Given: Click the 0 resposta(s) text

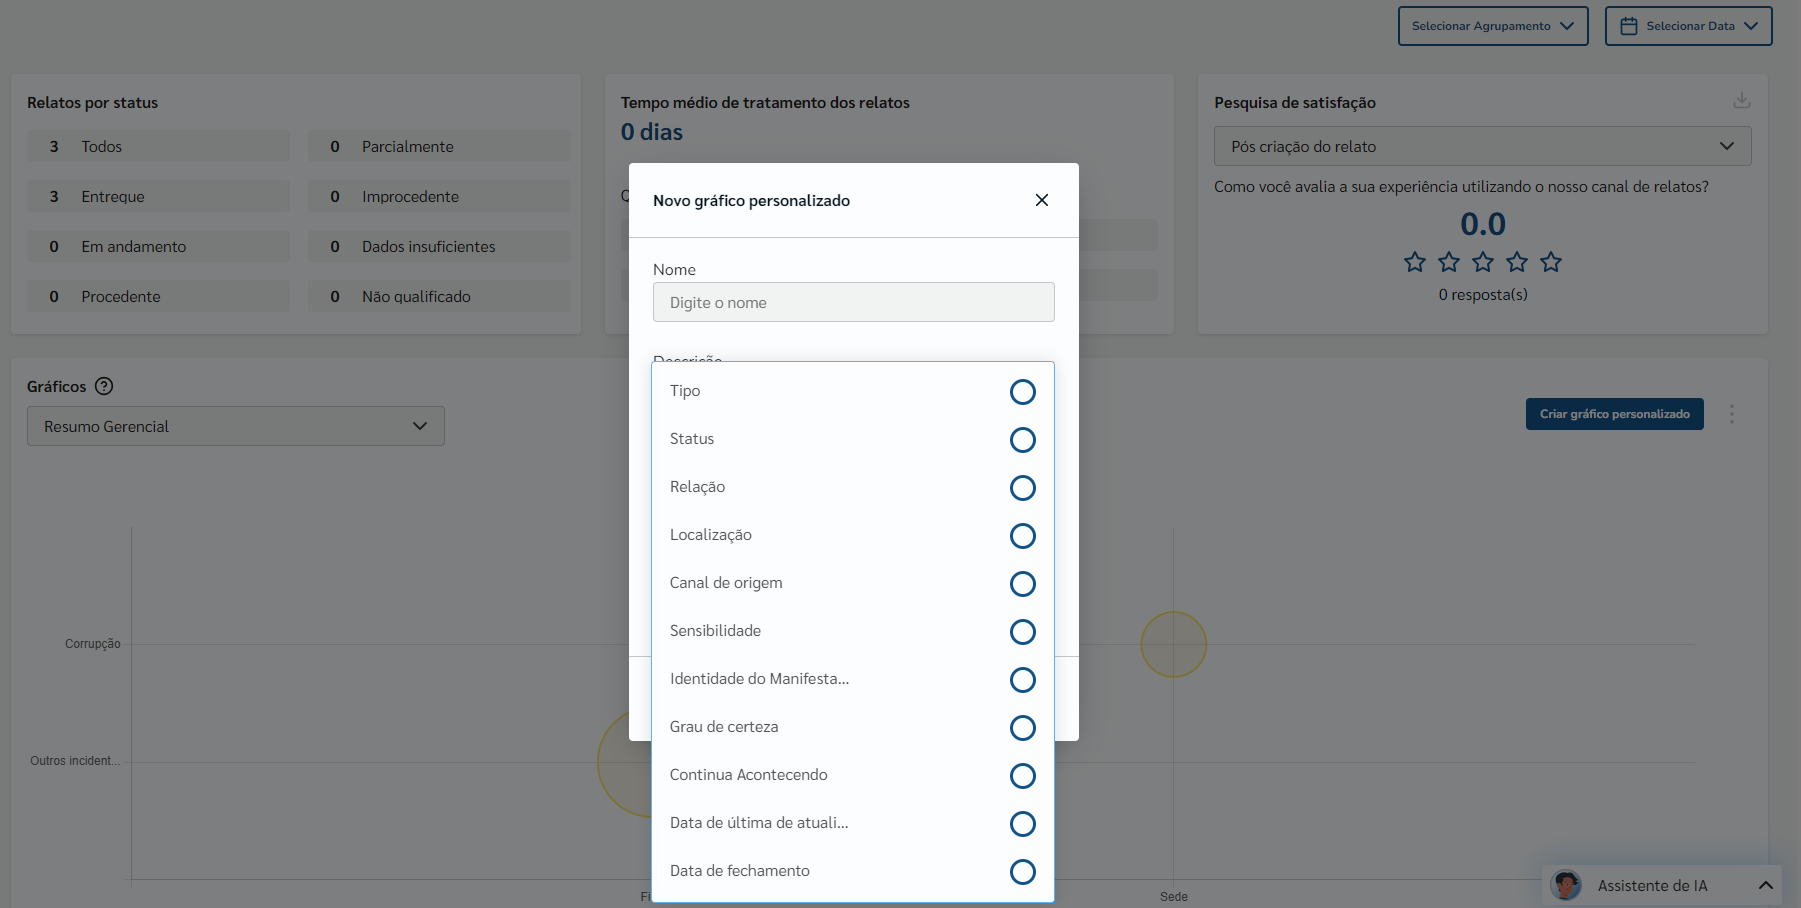Looking at the screenshot, I should 1483,294.
